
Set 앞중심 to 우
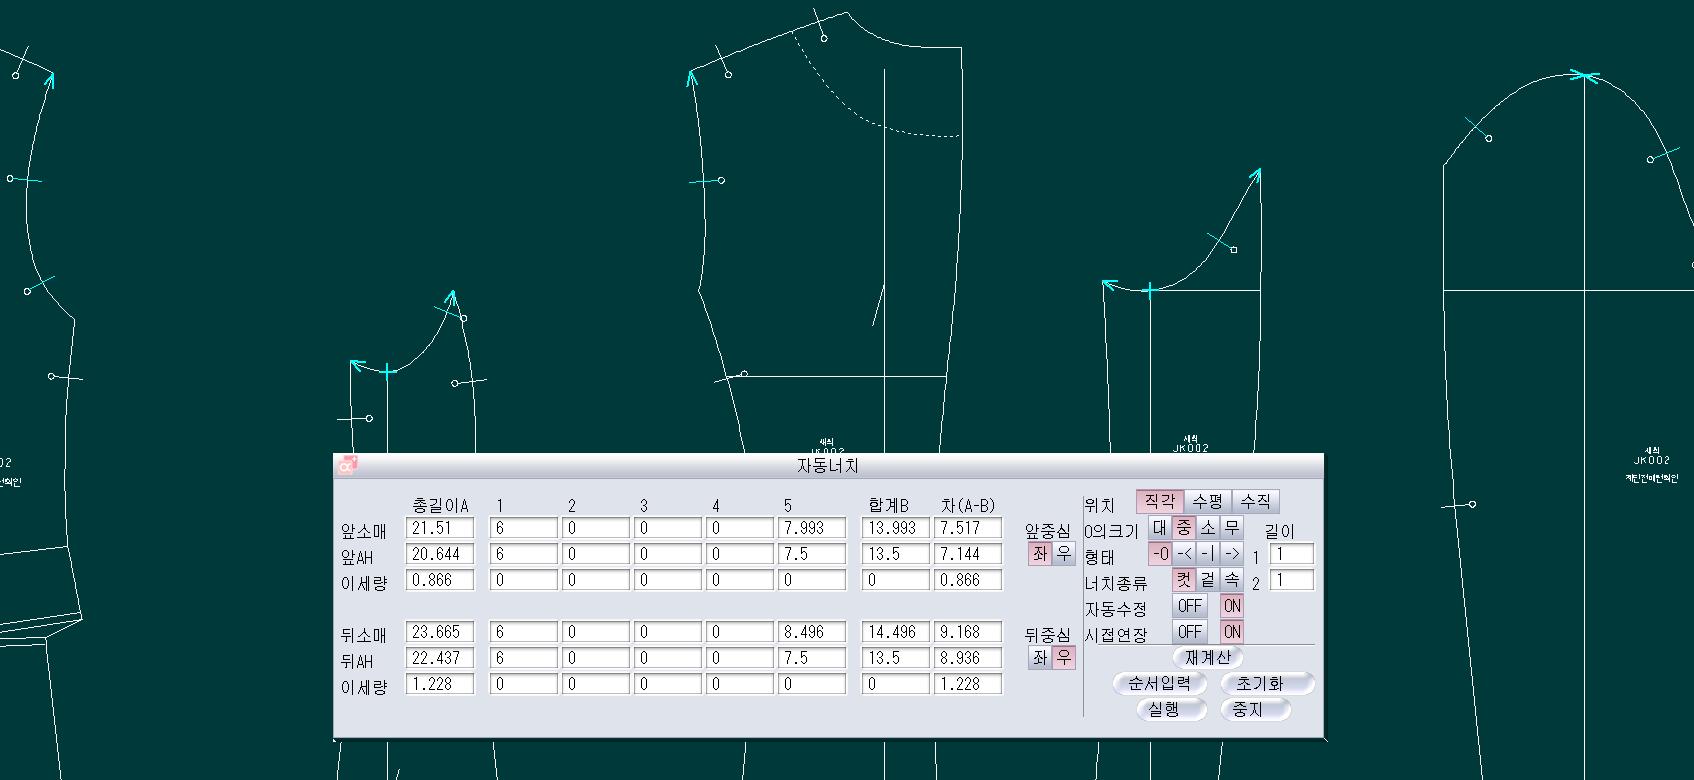coord(1064,553)
